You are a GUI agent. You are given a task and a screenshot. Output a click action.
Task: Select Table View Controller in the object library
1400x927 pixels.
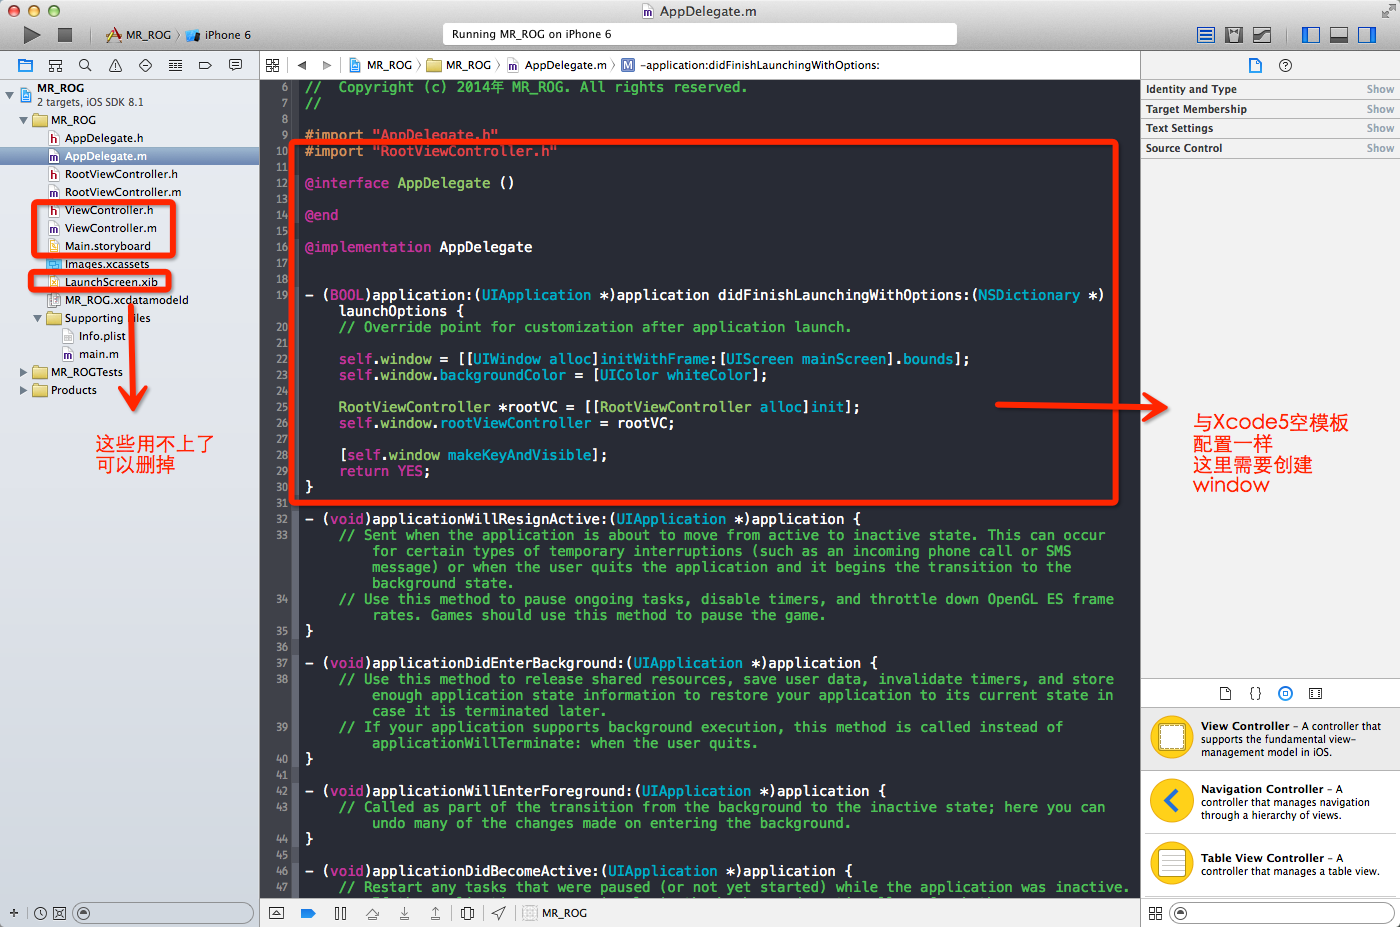(x=1270, y=864)
